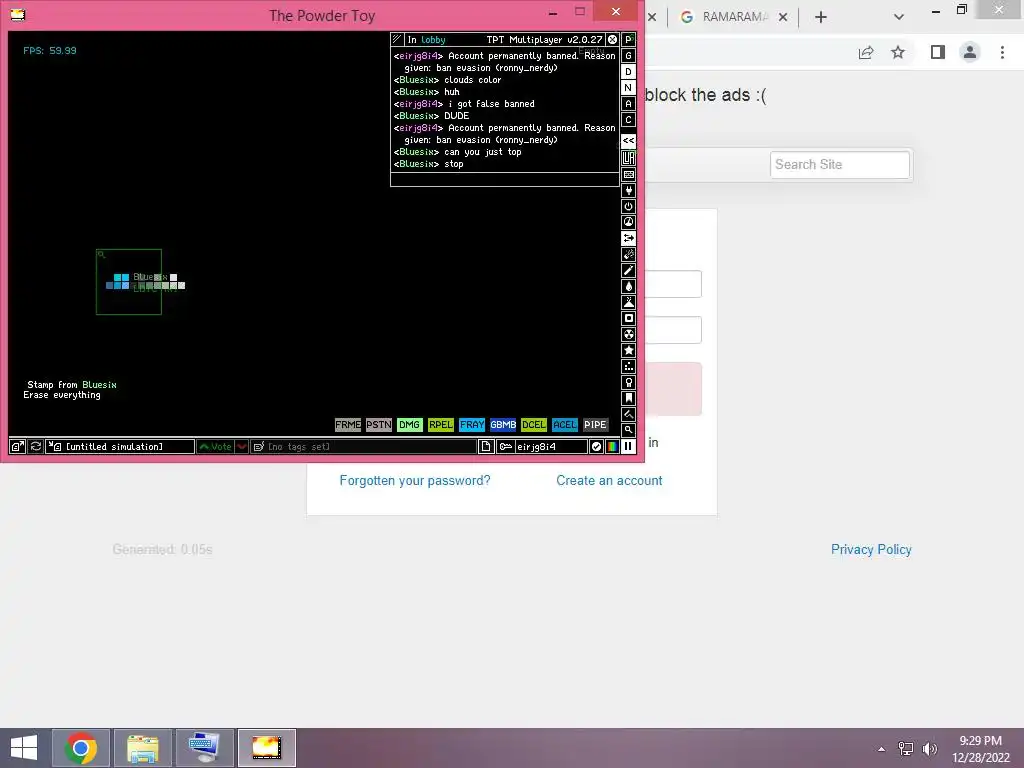
Task: Select the Electronics plug category icon
Action: point(628,190)
